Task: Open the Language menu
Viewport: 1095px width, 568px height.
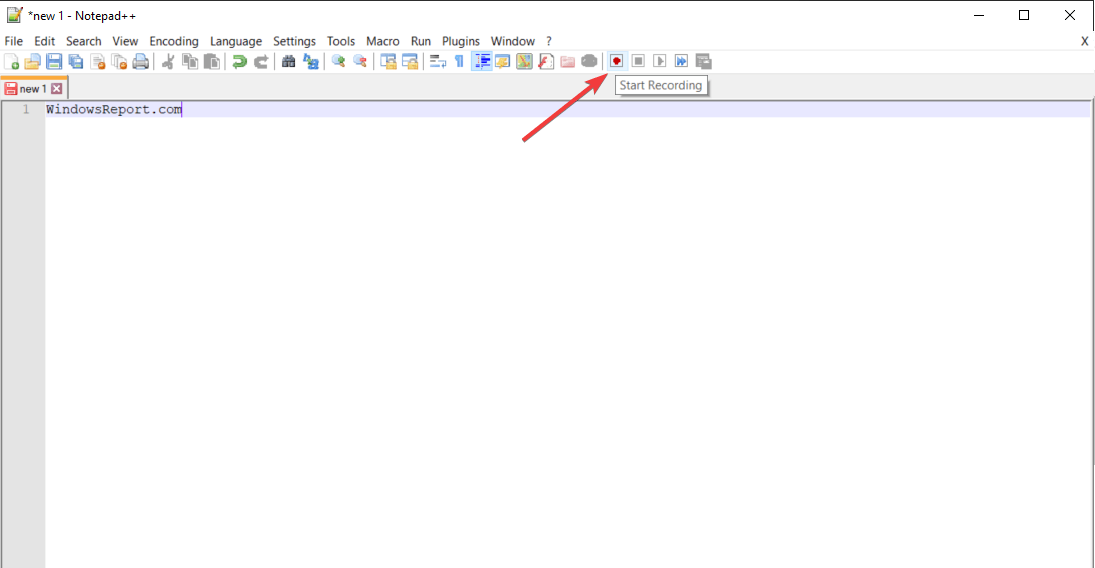Action: click(236, 41)
